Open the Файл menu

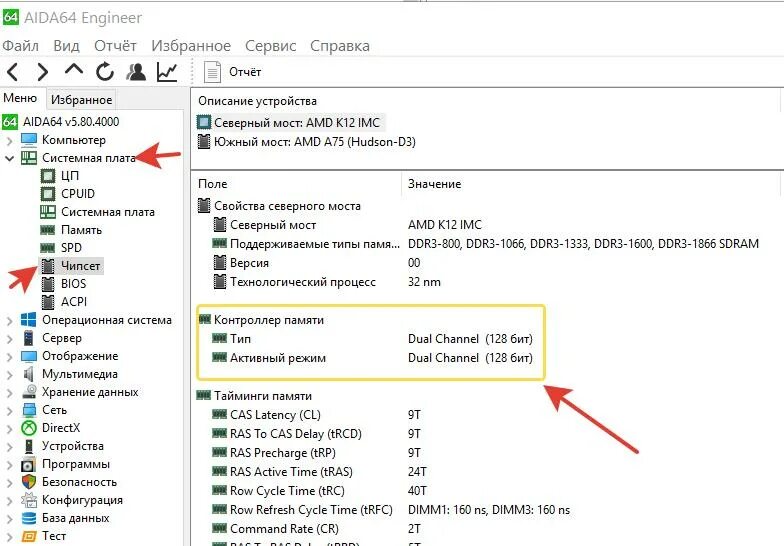point(20,46)
